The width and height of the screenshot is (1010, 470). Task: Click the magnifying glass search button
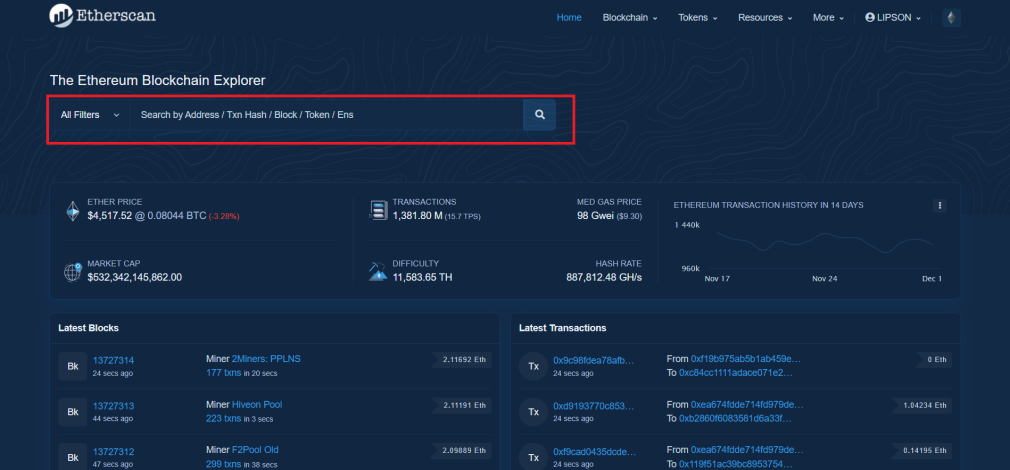[539, 115]
